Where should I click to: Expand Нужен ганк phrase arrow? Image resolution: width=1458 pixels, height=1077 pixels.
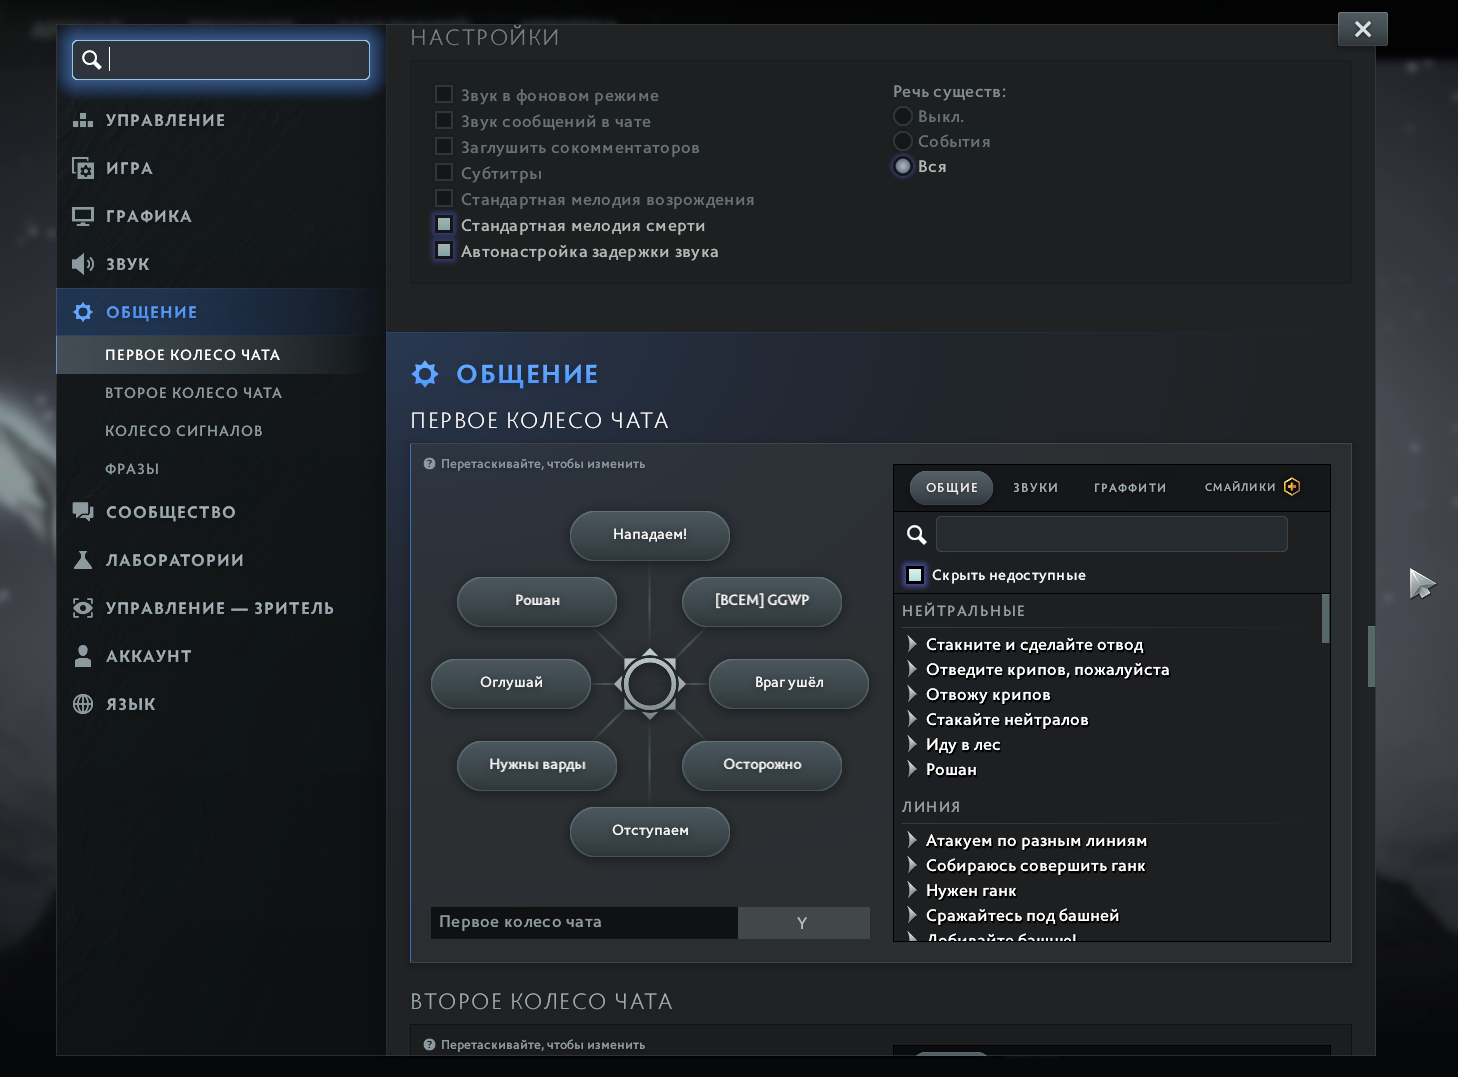[x=912, y=890]
